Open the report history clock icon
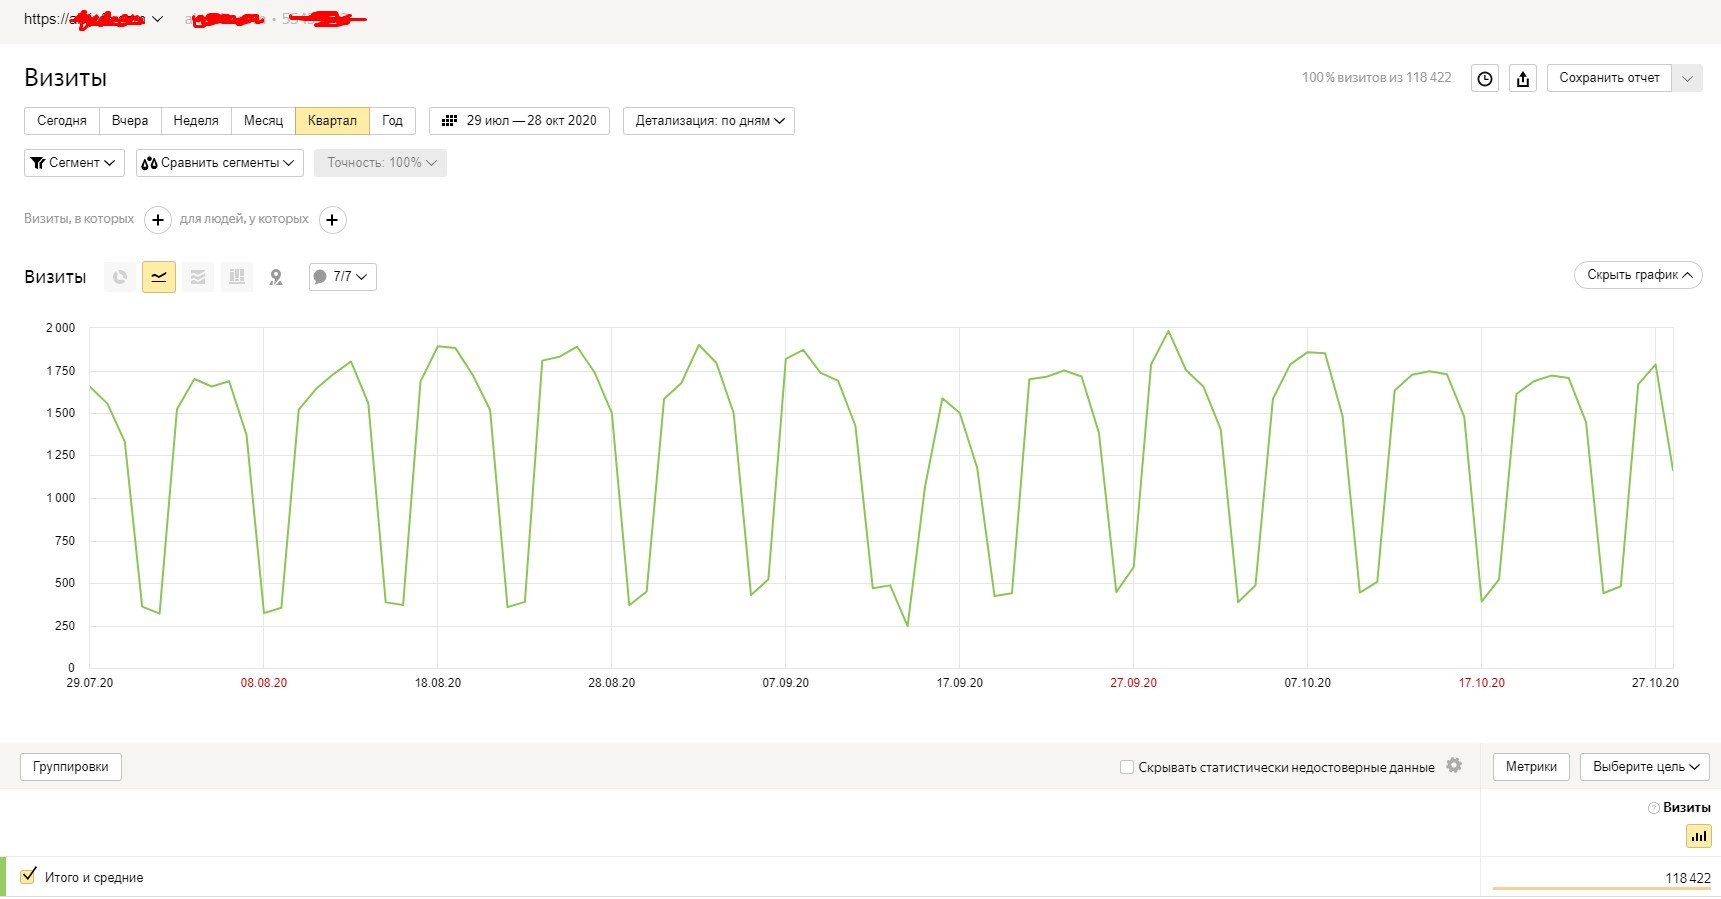Screen dimensions: 1721x899 coord(1485,78)
